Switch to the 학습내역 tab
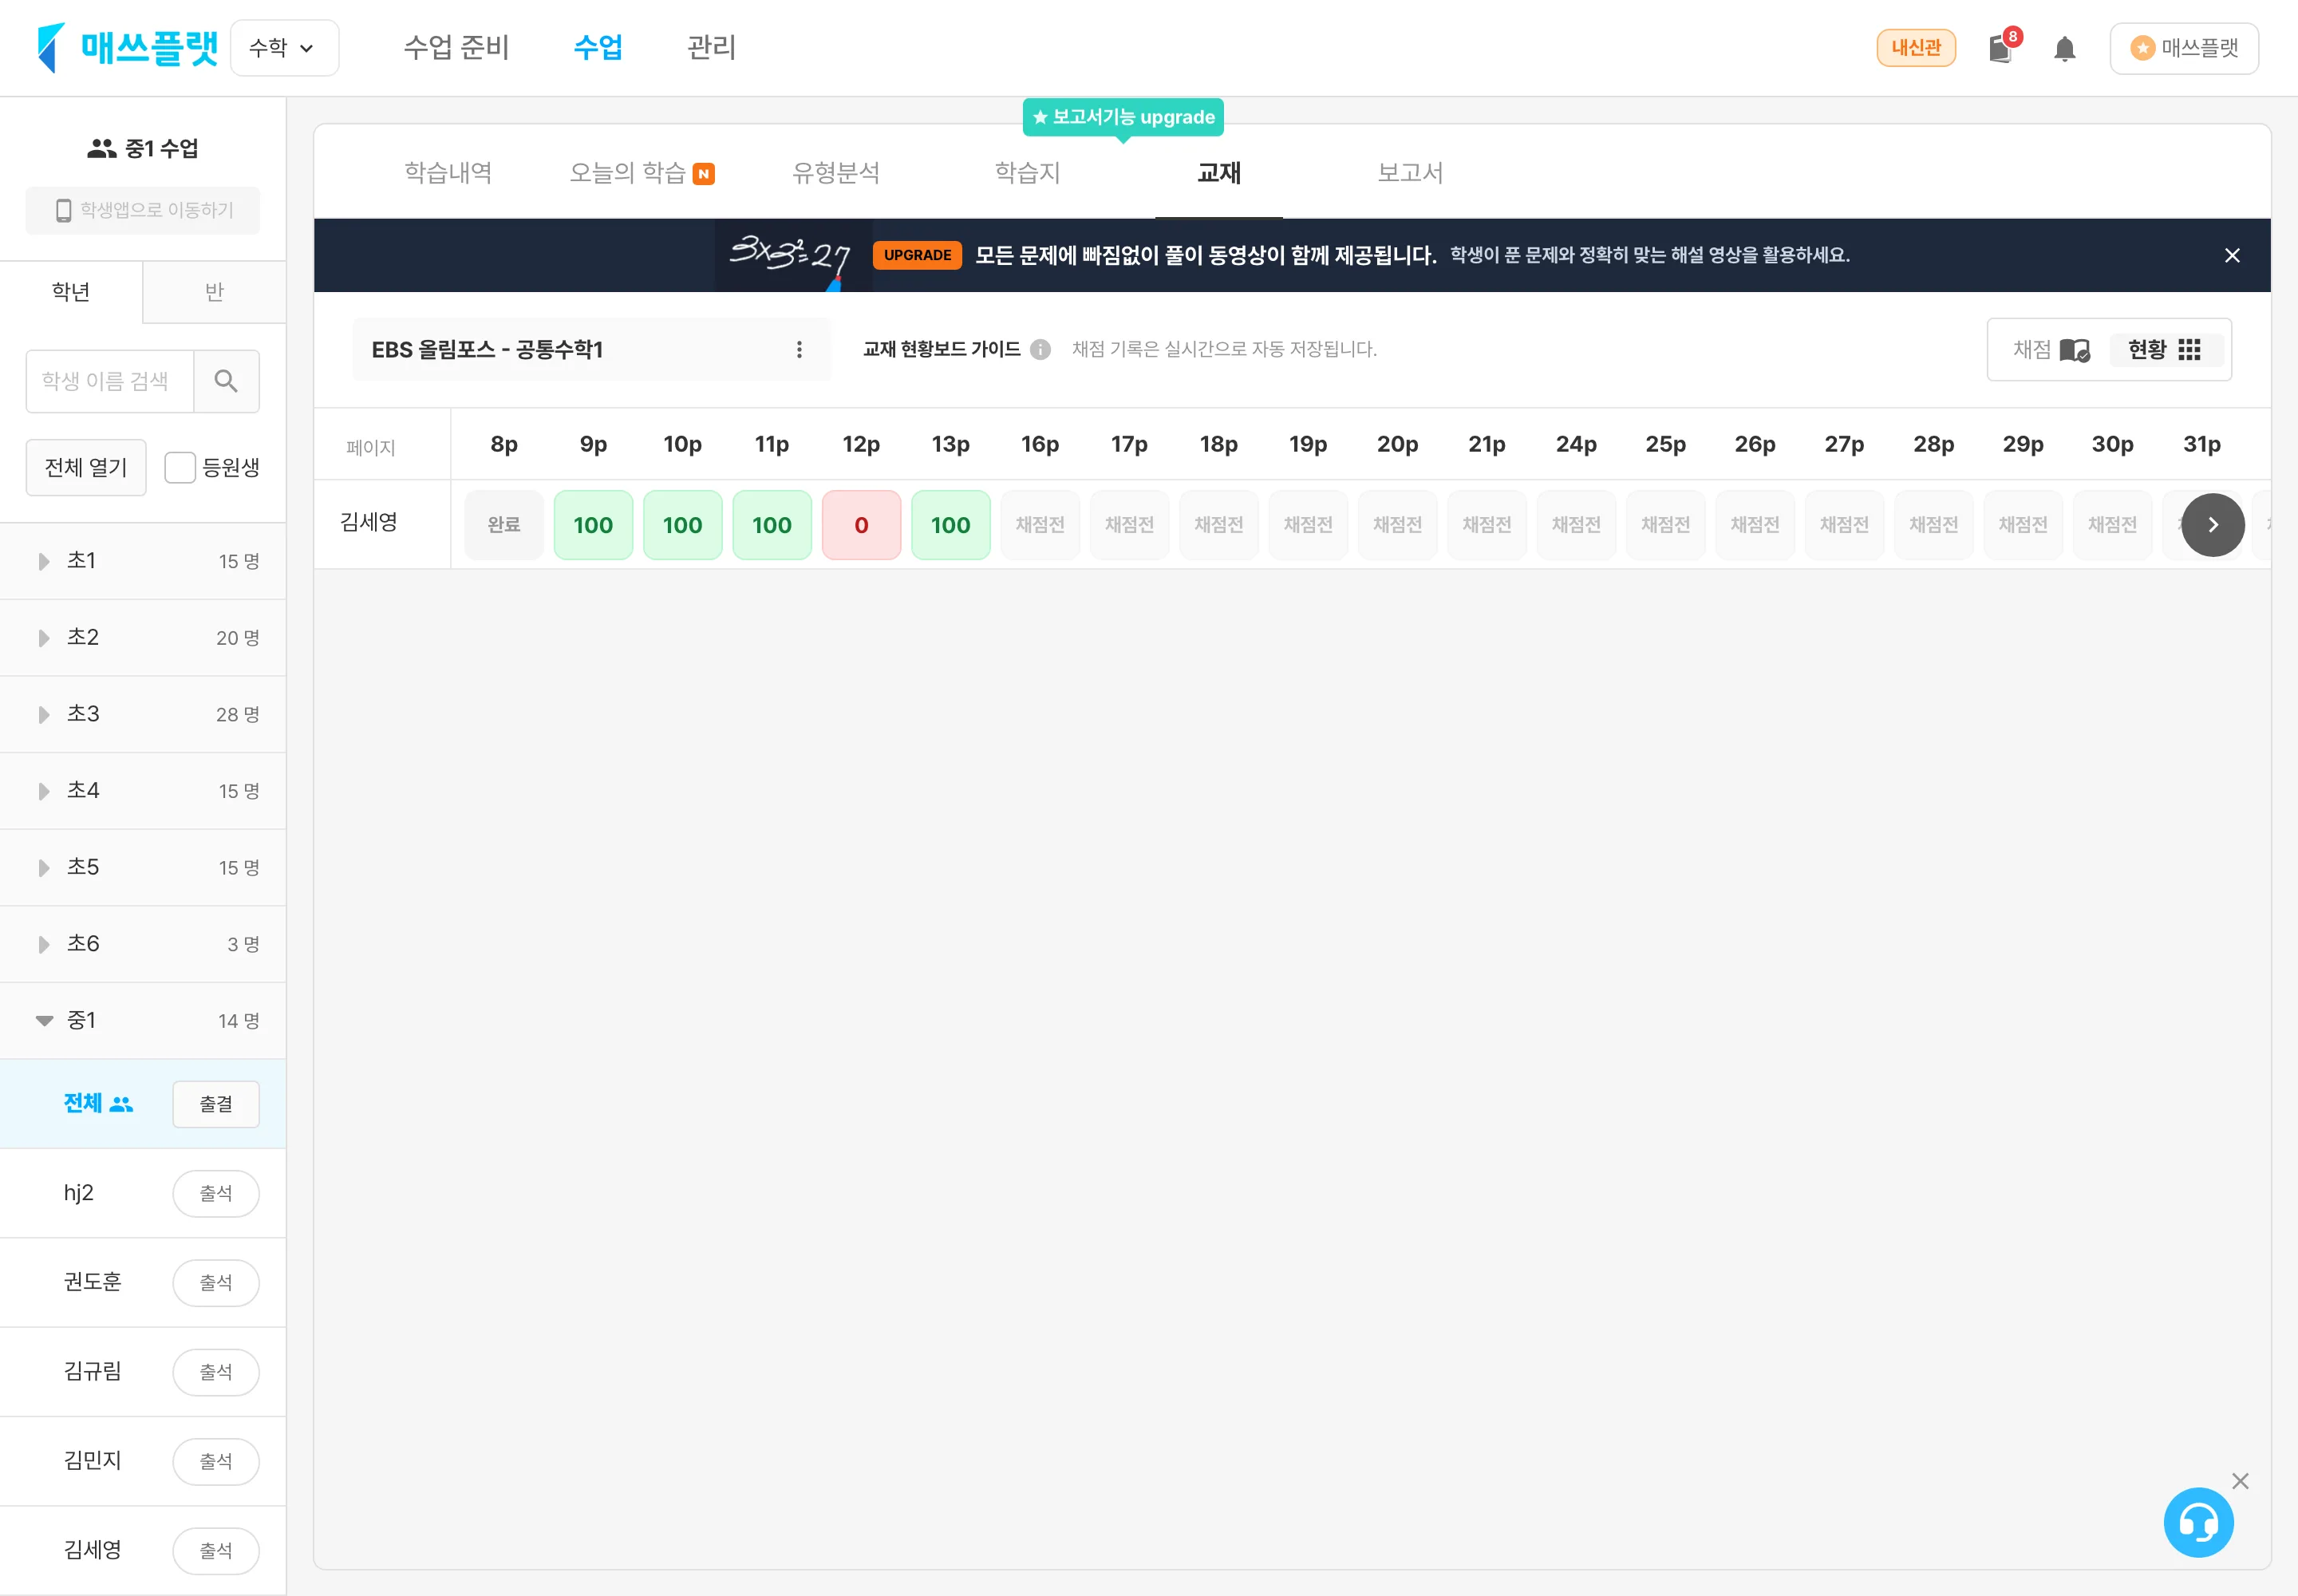 tap(448, 173)
